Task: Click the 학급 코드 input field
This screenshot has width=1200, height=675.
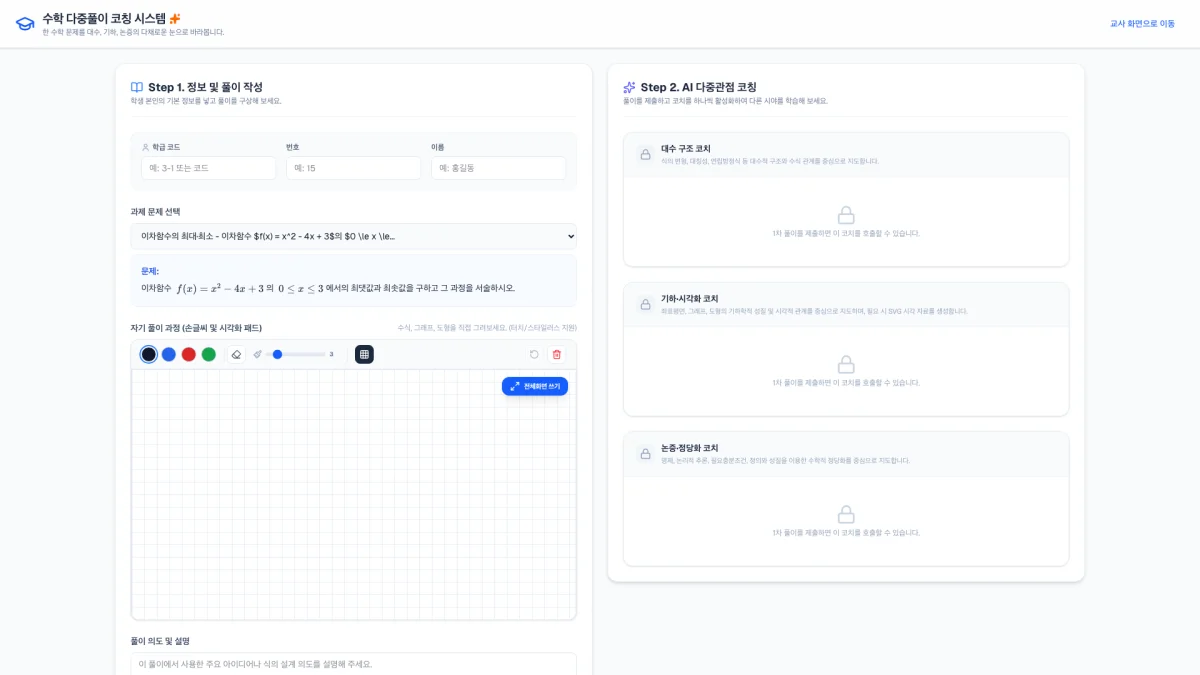Action: pos(208,168)
